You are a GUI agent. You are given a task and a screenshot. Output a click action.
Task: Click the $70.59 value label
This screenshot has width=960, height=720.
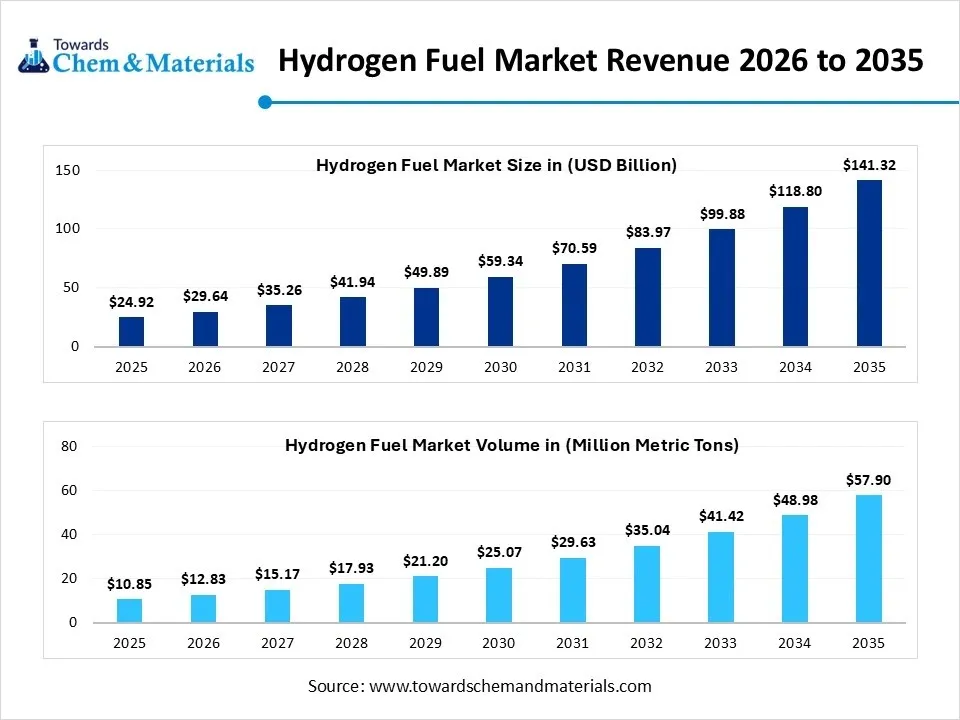(574, 248)
